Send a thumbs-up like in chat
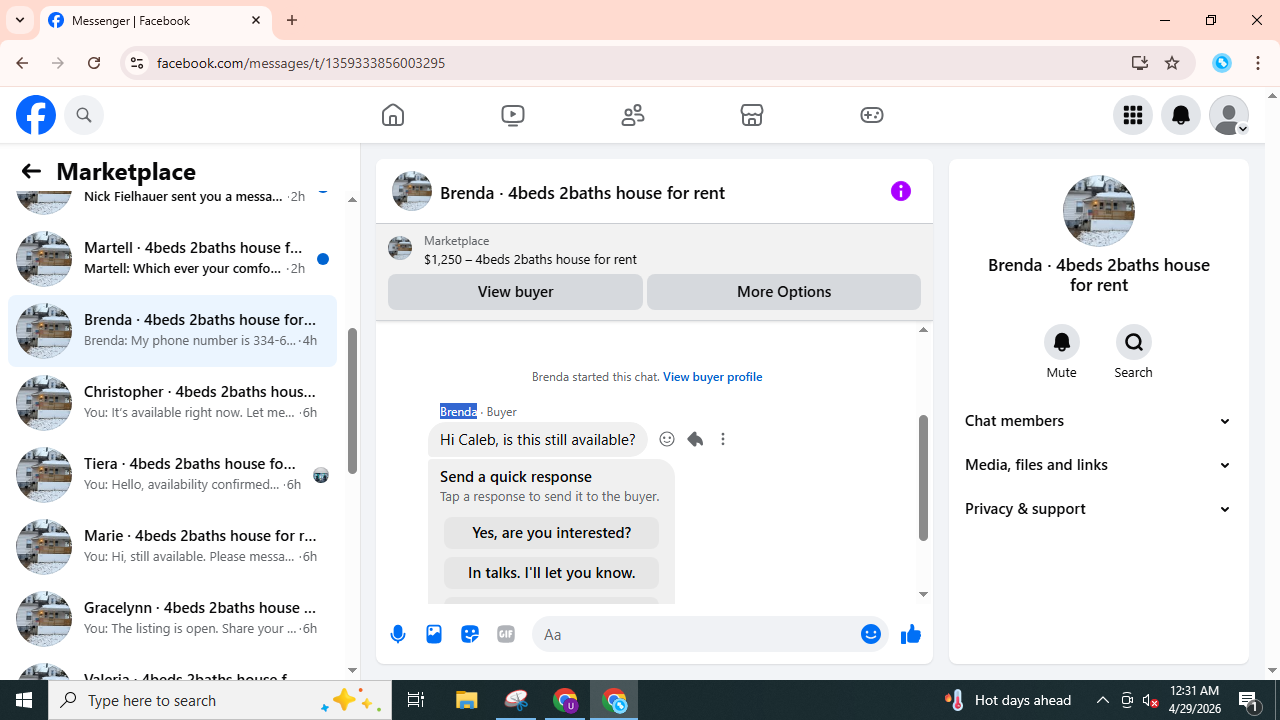1280x720 pixels. (x=910, y=634)
